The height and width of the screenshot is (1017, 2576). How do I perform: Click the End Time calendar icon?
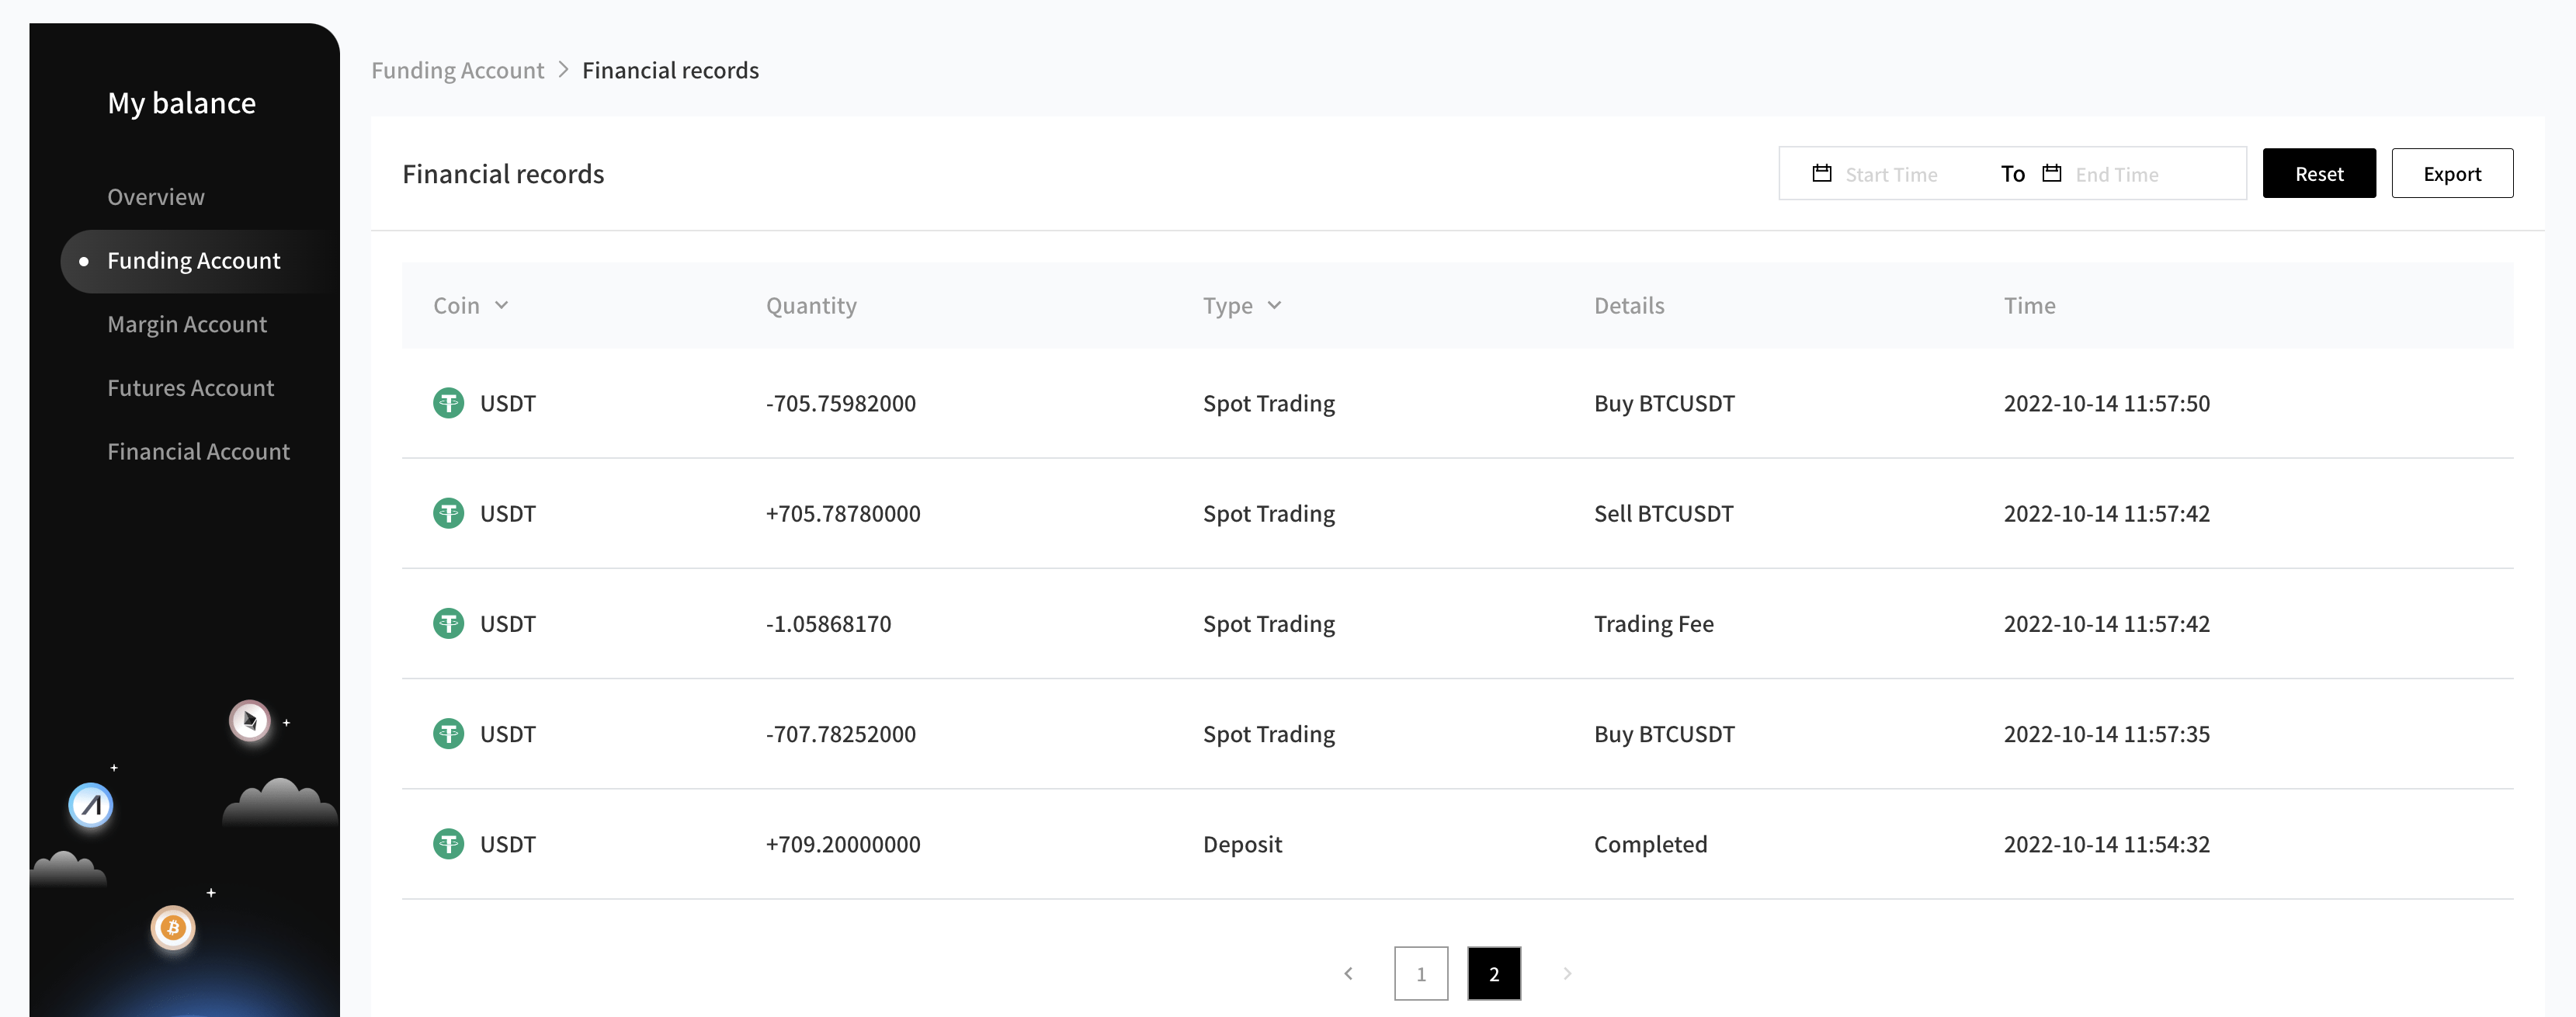pos(2051,174)
